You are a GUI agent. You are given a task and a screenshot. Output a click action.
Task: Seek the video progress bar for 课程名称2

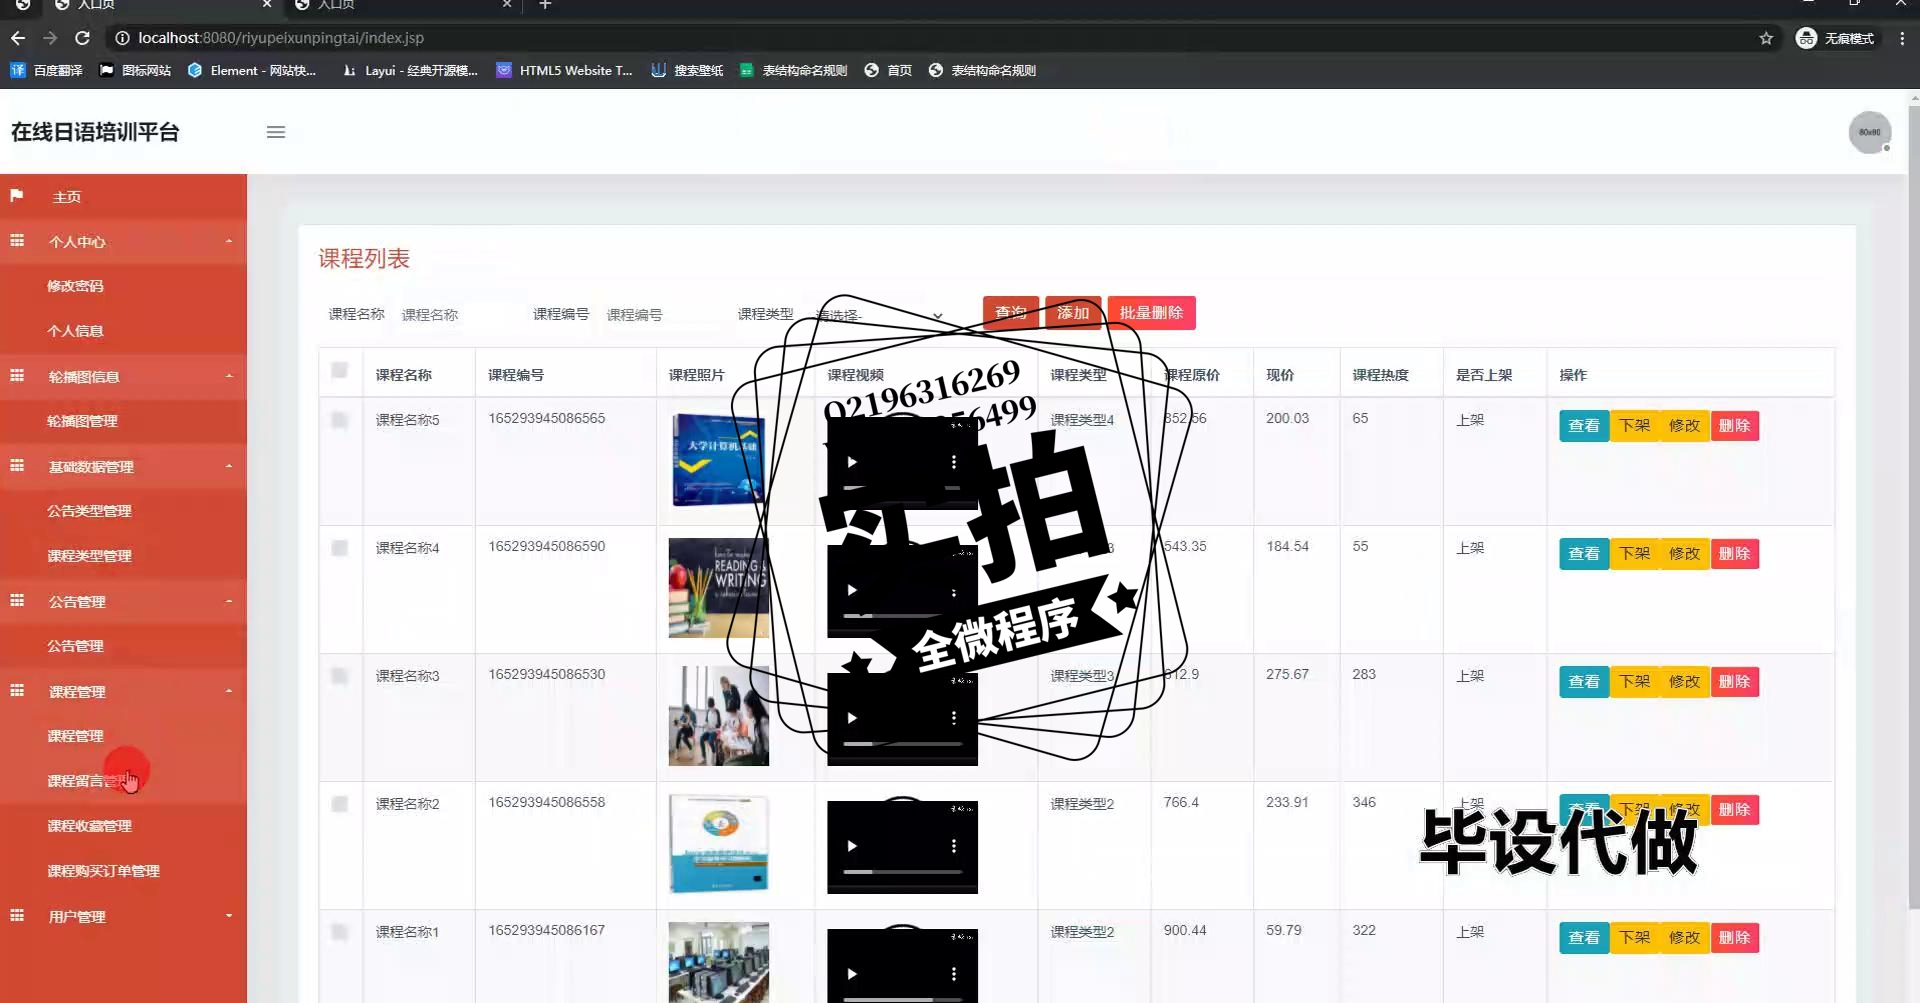[902, 872]
